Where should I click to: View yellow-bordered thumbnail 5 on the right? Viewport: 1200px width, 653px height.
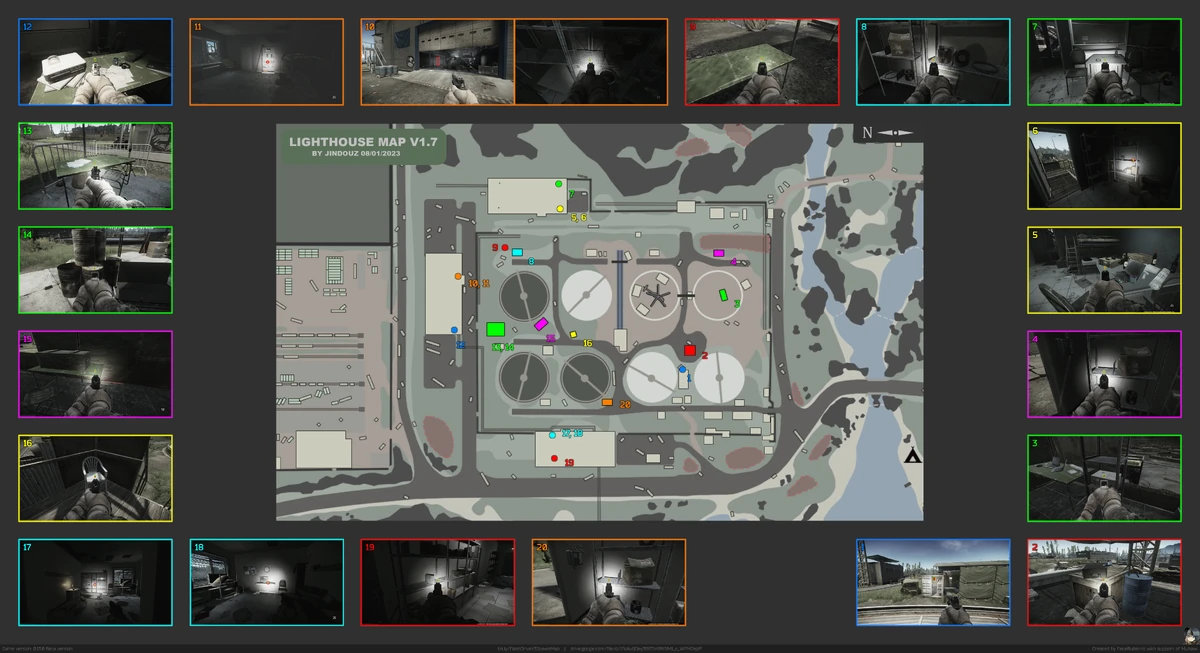click(x=1104, y=270)
